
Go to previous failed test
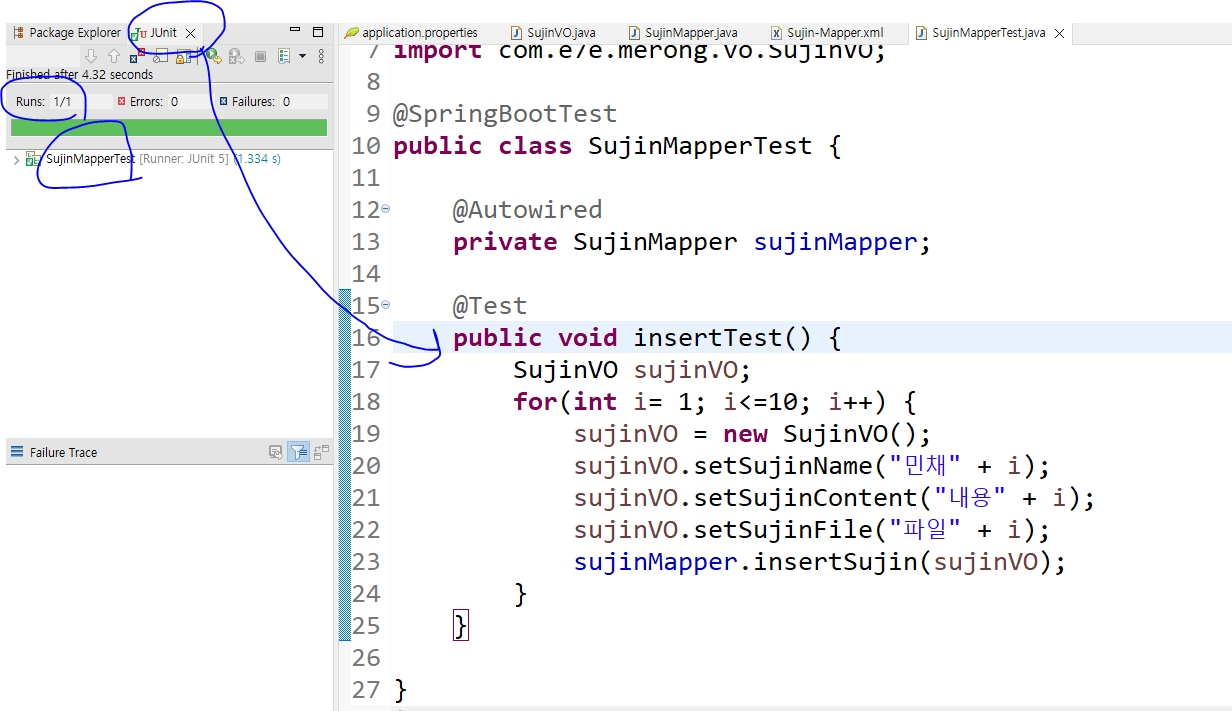114,56
